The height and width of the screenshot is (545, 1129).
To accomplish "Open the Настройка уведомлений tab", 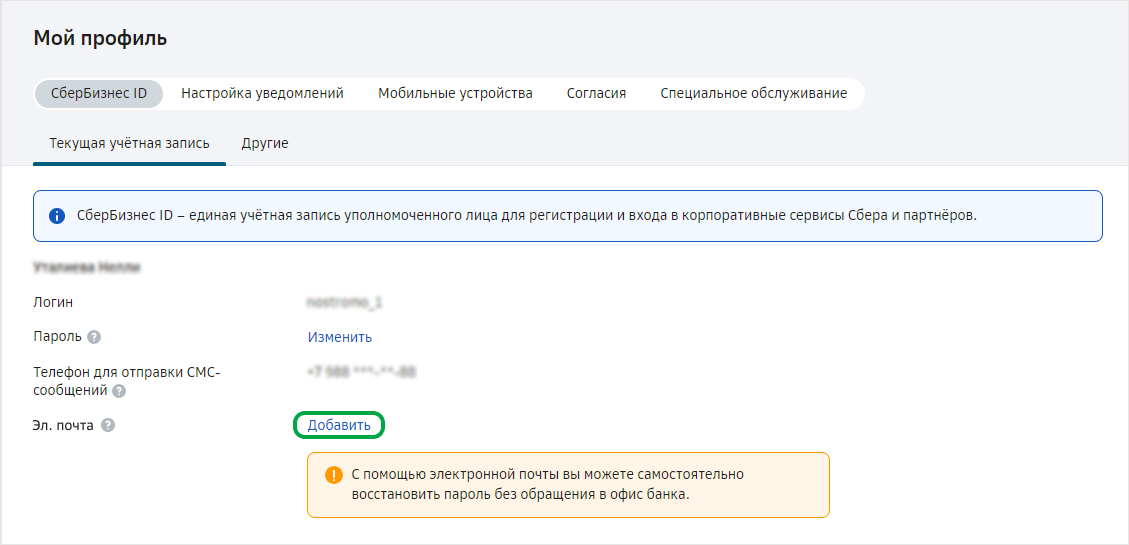I will (262, 93).
